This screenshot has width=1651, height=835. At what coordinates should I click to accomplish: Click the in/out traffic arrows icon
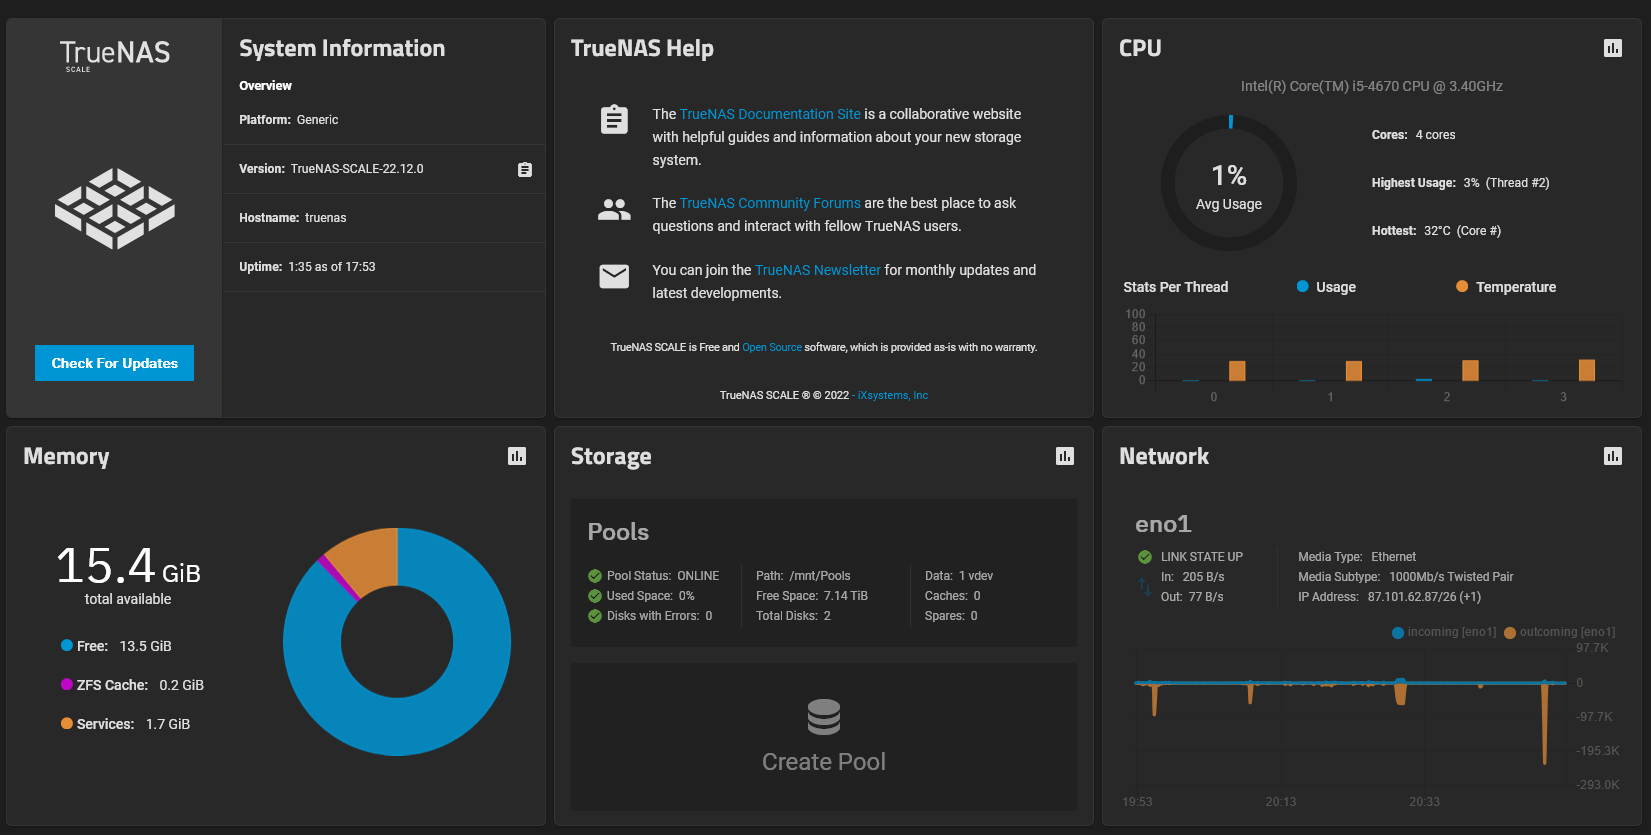pos(1145,587)
